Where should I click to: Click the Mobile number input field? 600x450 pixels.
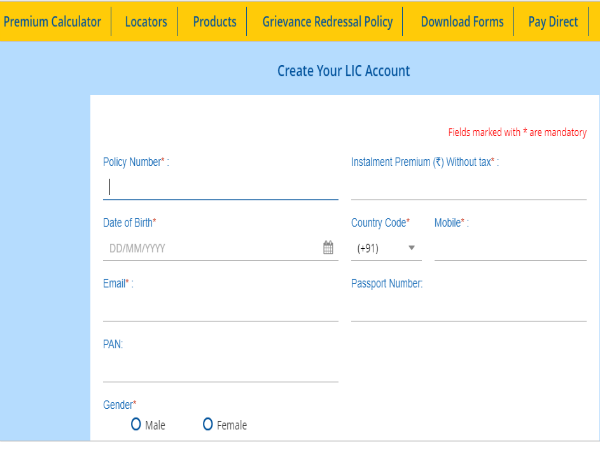coord(510,248)
